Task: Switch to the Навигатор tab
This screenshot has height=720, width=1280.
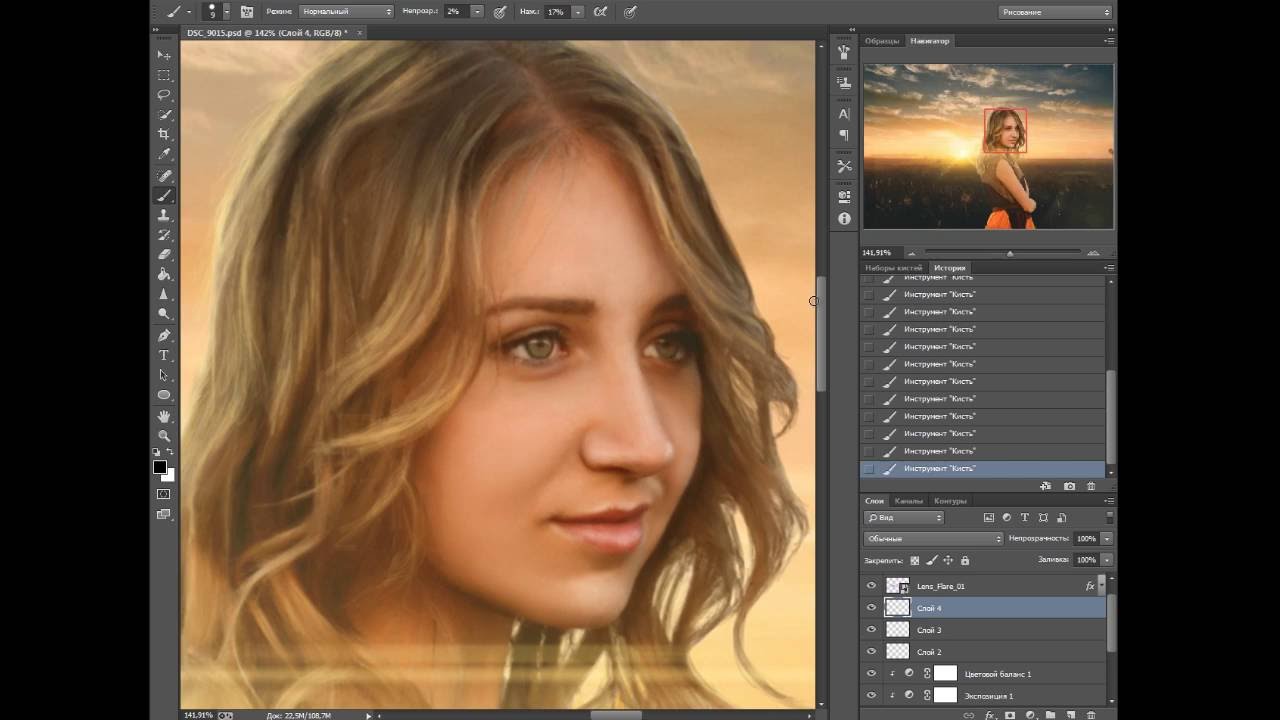Action: point(930,41)
